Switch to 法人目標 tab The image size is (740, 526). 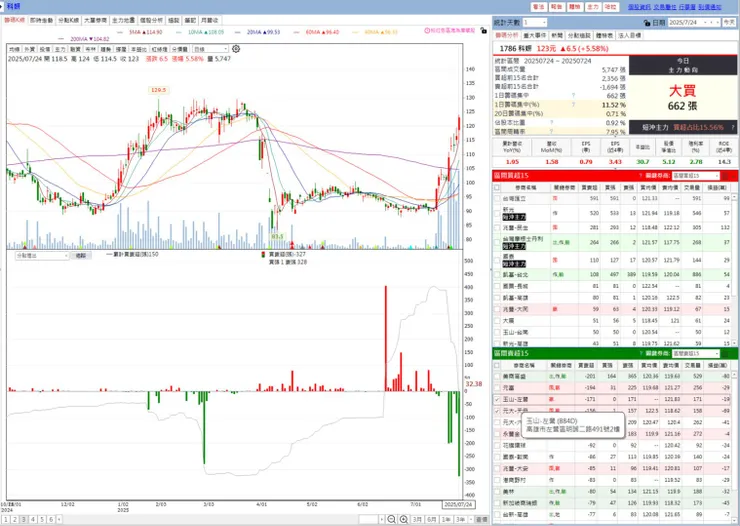coord(630,35)
